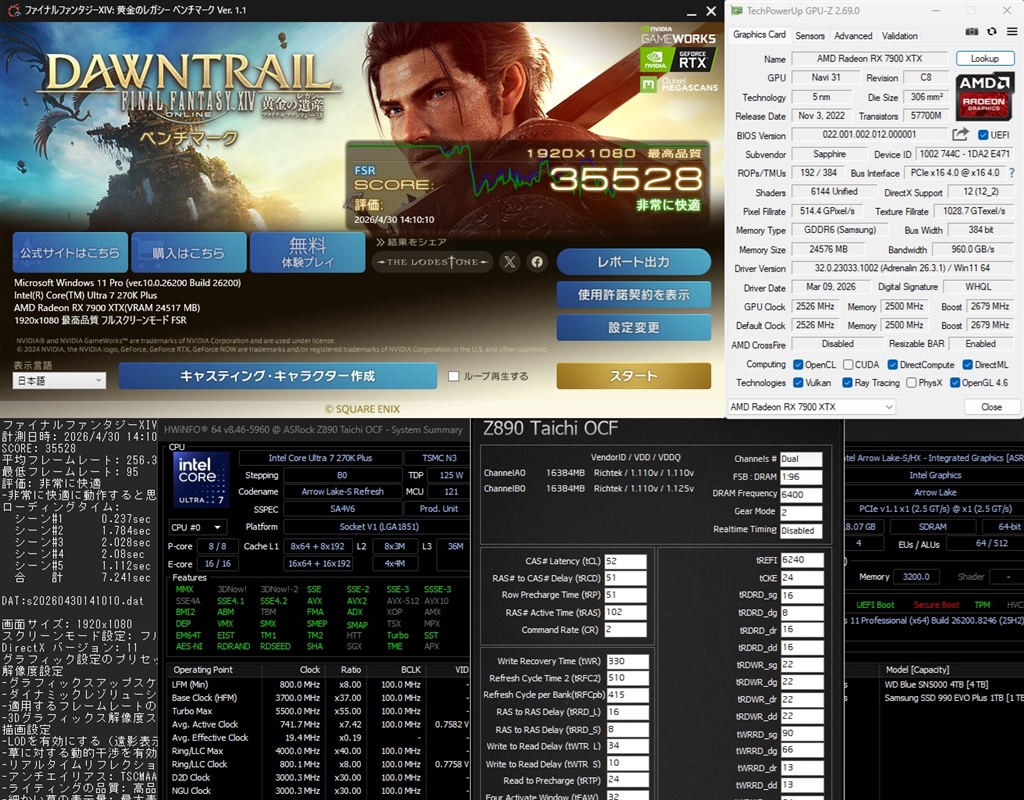Toggle the Ray Tracing checkbox

(847, 383)
